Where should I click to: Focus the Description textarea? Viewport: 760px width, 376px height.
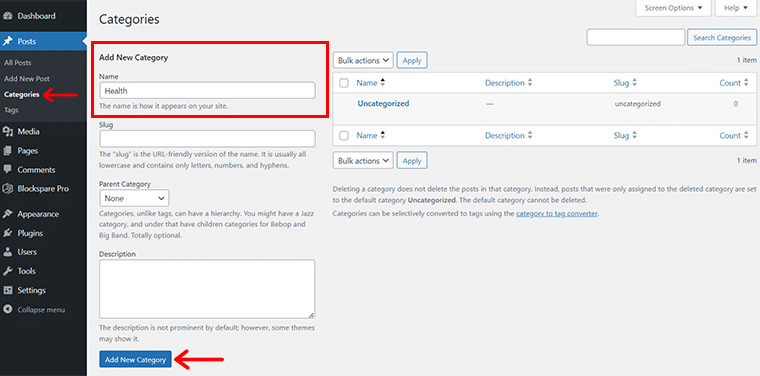click(207, 289)
